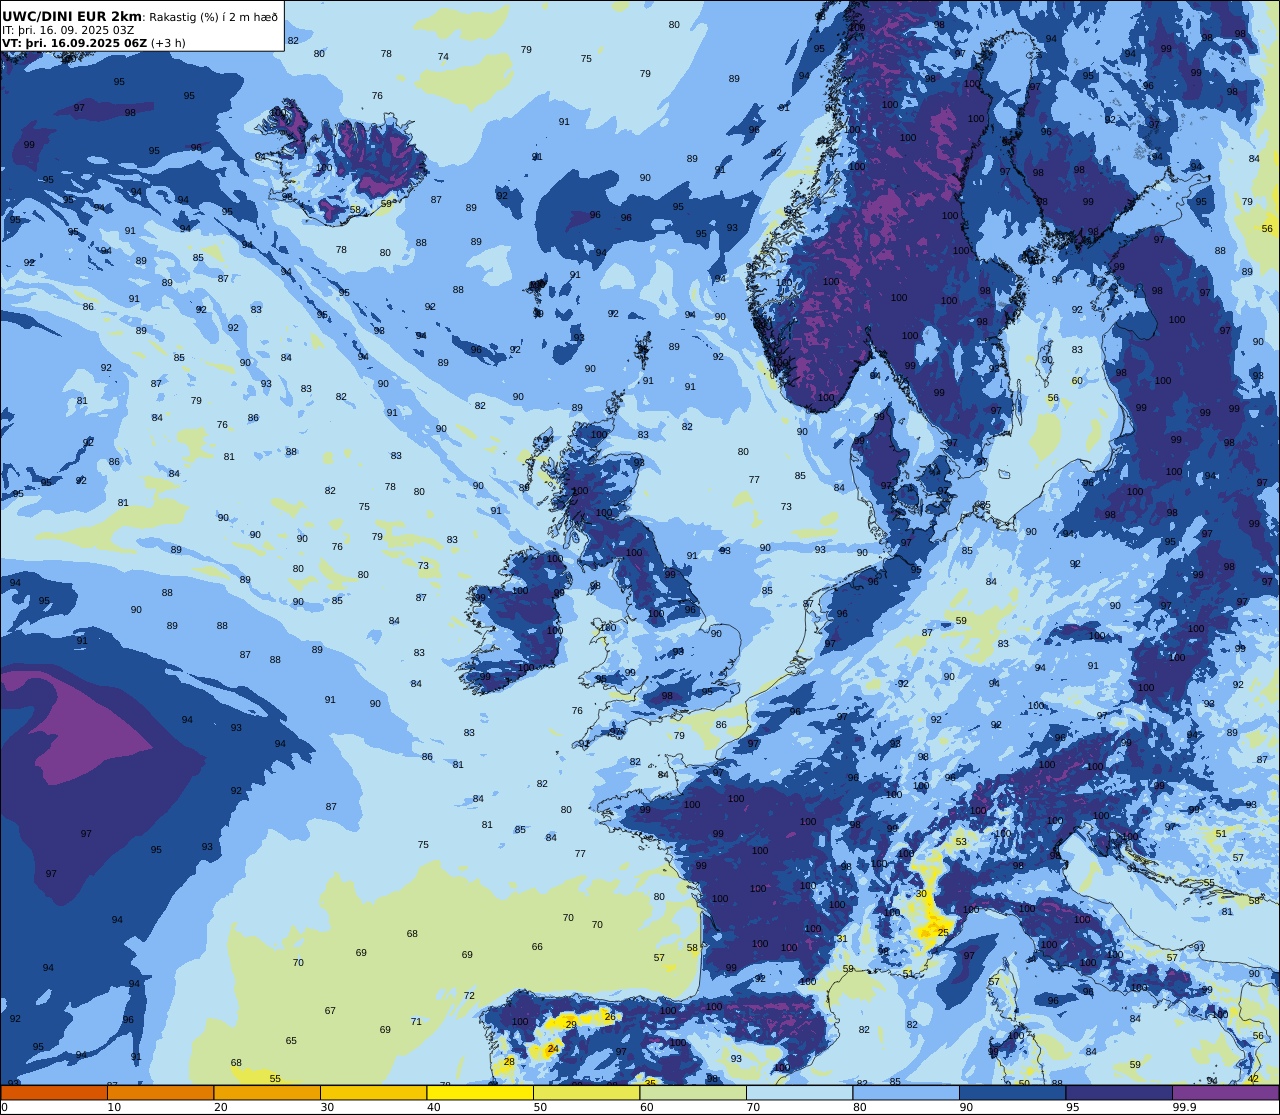Click the legend tick label '10'
The image size is (1280, 1115).
(x=114, y=1107)
